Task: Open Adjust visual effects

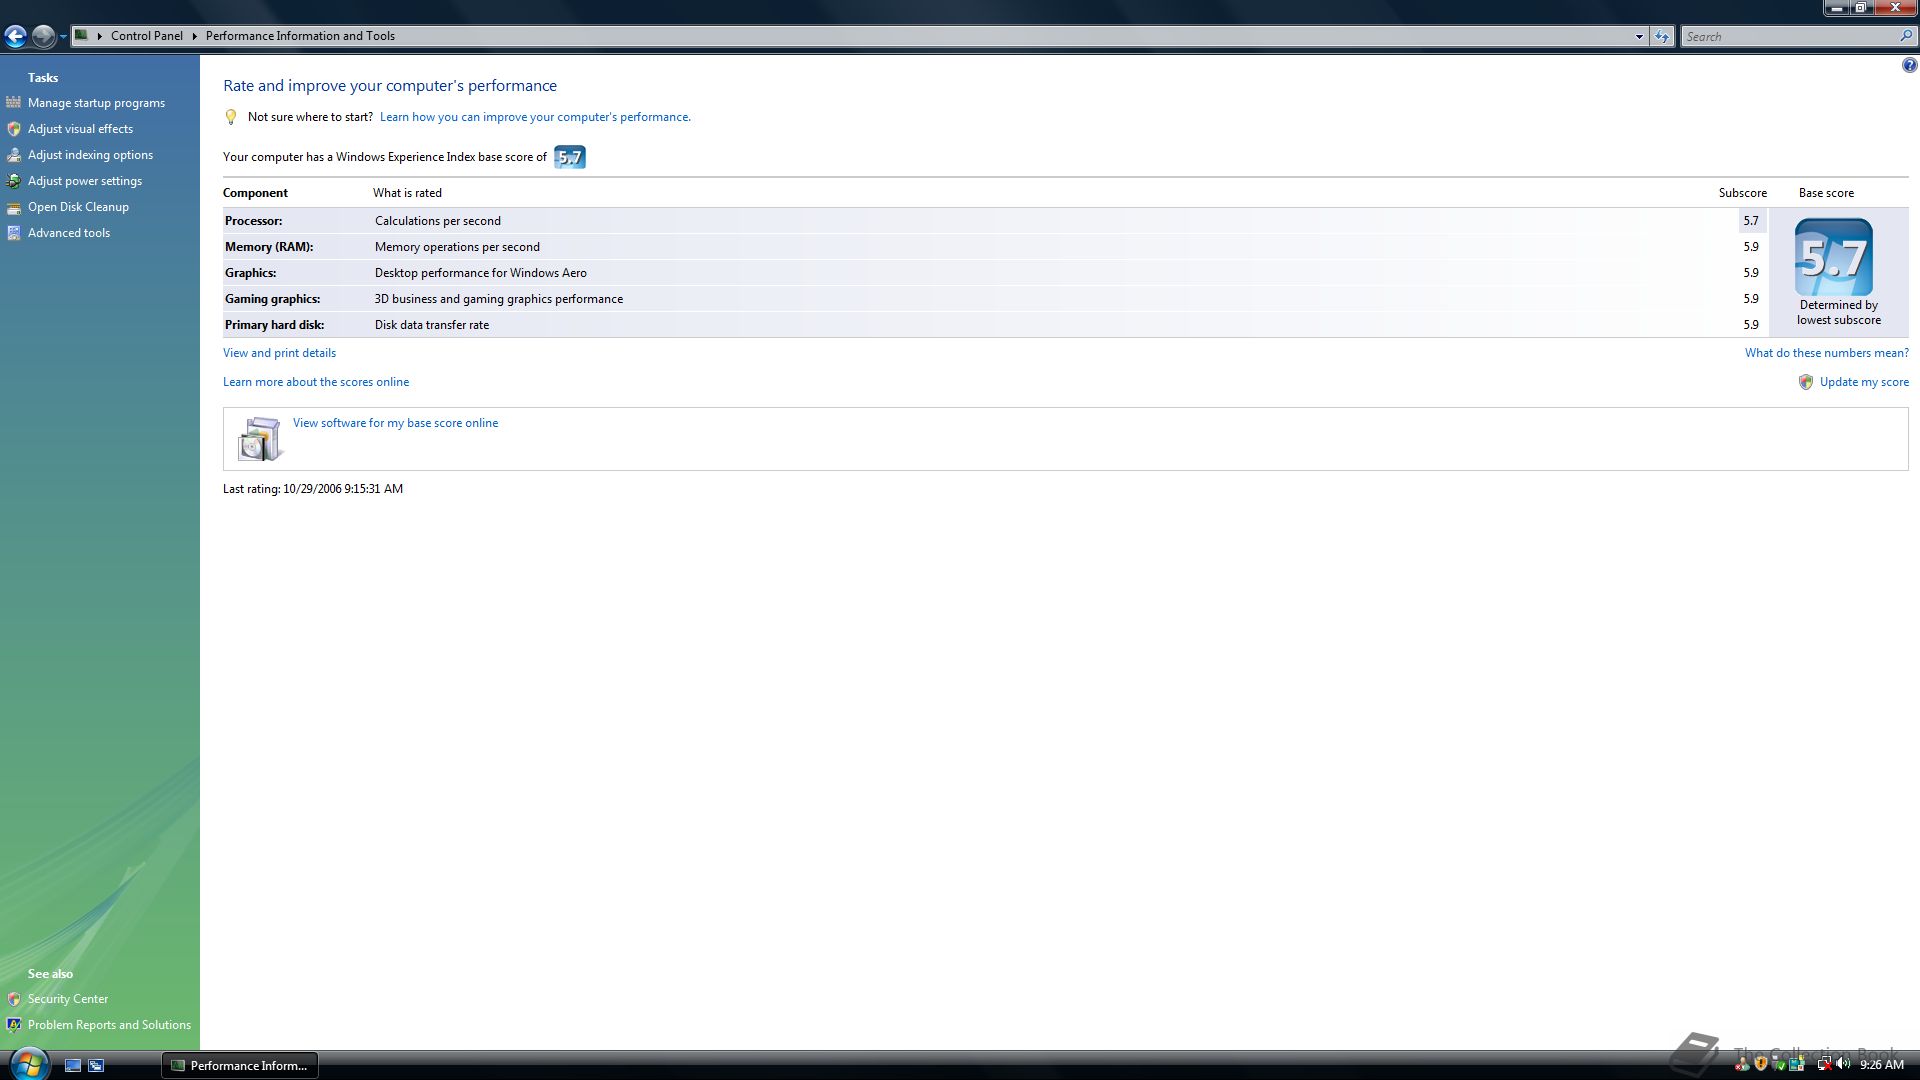Action: click(80, 129)
